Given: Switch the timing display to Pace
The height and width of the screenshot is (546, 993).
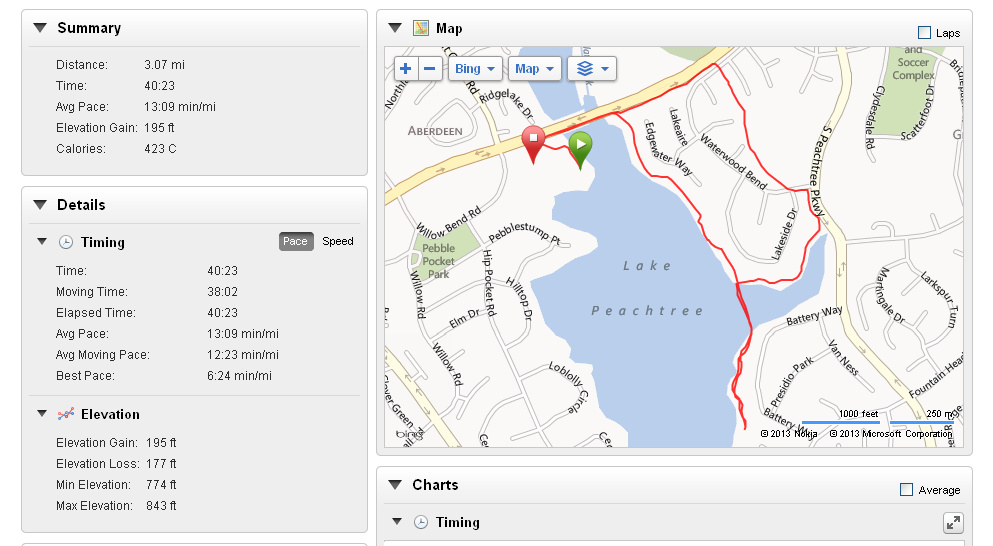Looking at the screenshot, I should tap(295, 242).
